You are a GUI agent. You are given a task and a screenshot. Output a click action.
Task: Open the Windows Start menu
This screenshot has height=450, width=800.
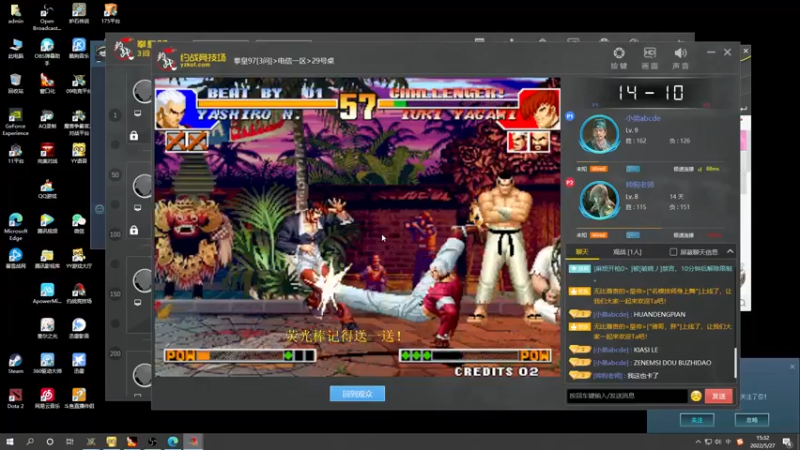(x=10, y=441)
